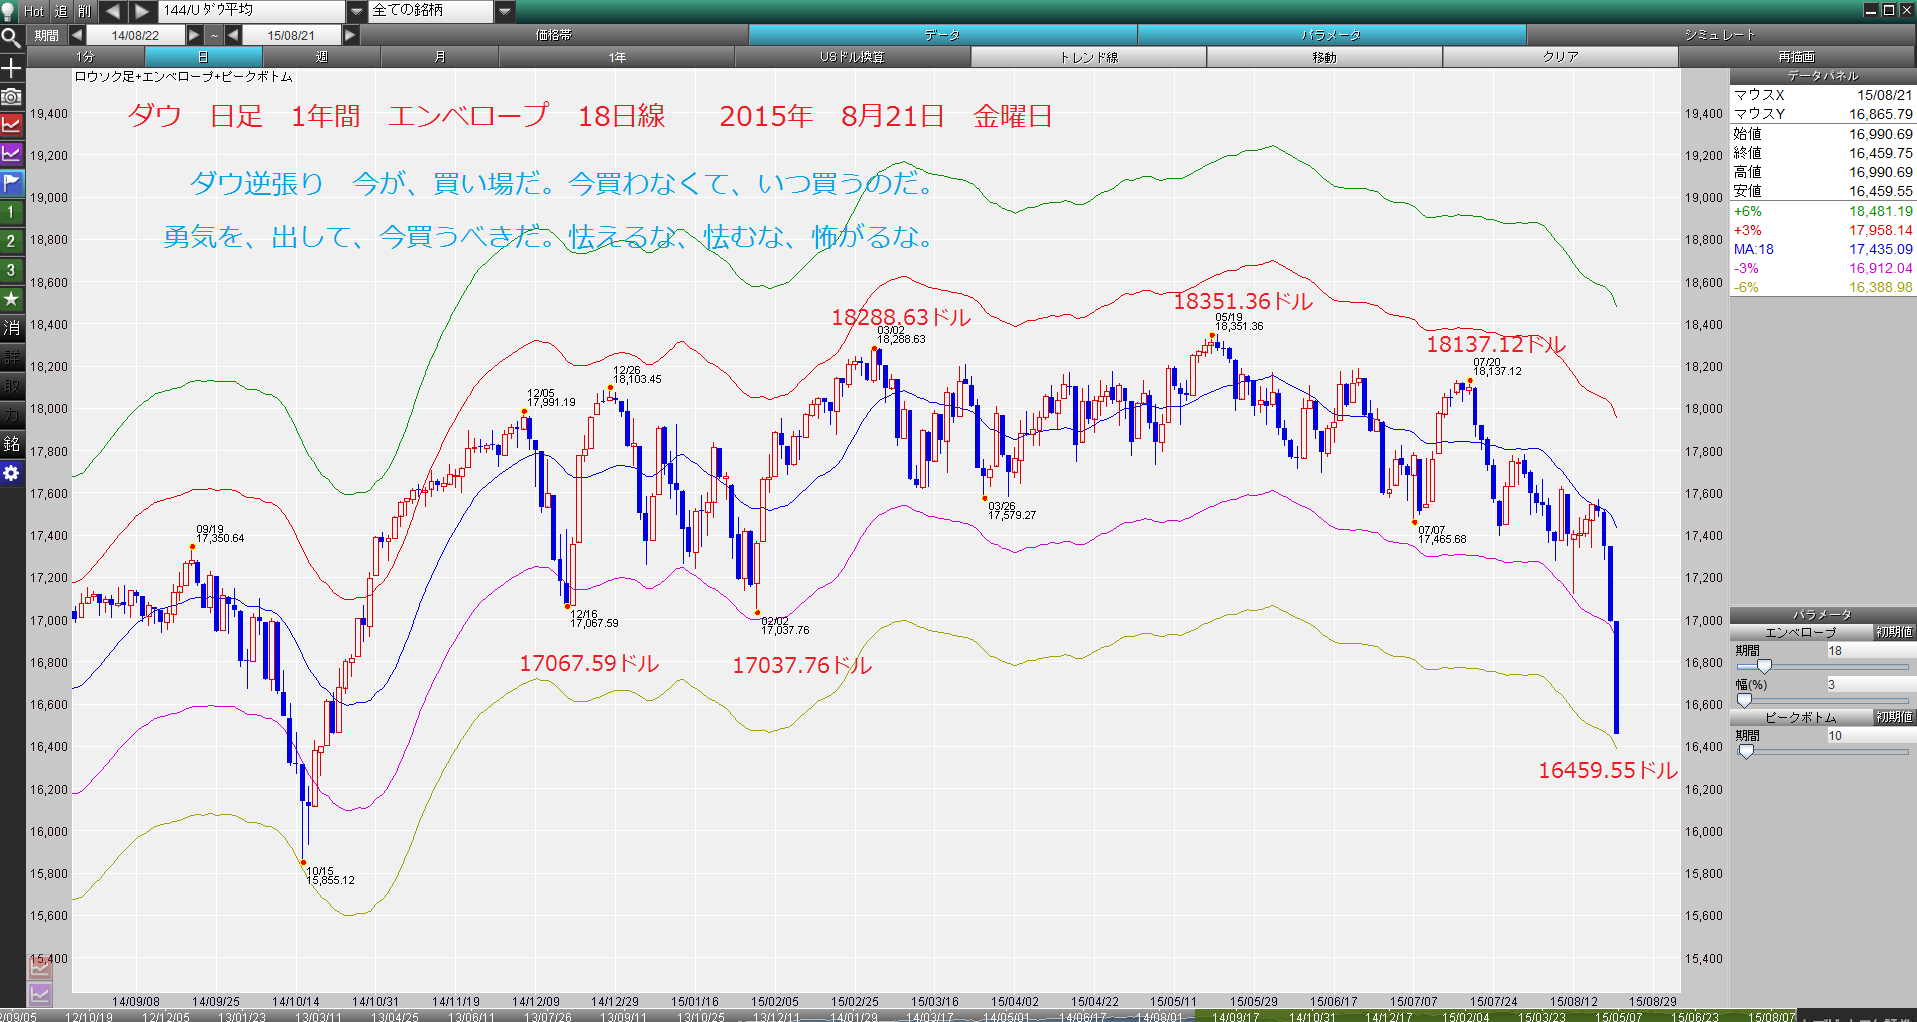Switch to the 価格帯 tab
This screenshot has height=1022, width=1917.
click(554, 35)
